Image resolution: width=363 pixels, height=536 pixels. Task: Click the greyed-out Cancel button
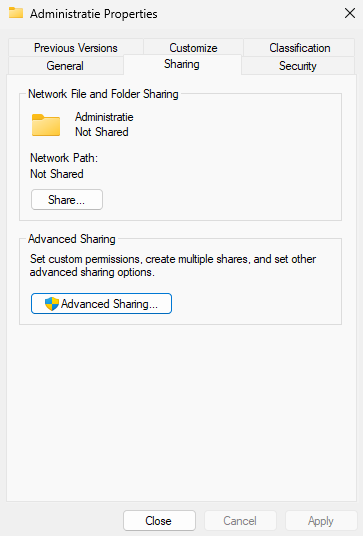point(240,521)
